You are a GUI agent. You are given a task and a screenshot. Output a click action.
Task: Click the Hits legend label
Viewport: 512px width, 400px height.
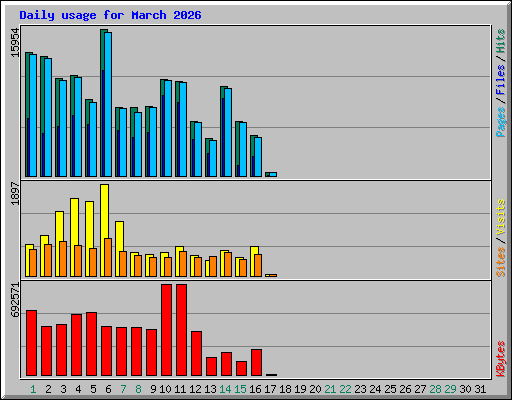[x=501, y=41]
